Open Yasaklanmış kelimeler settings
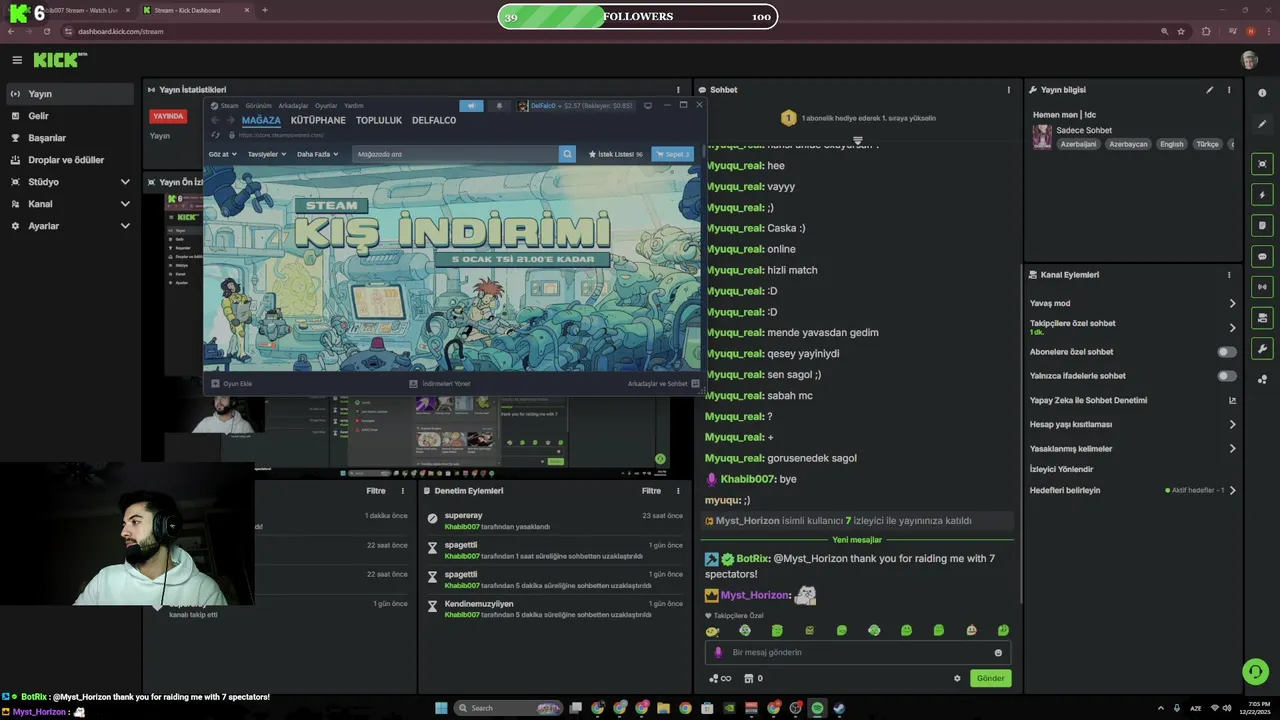Image resolution: width=1280 pixels, height=720 pixels. pyautogui.click(x=1133, y=449)
